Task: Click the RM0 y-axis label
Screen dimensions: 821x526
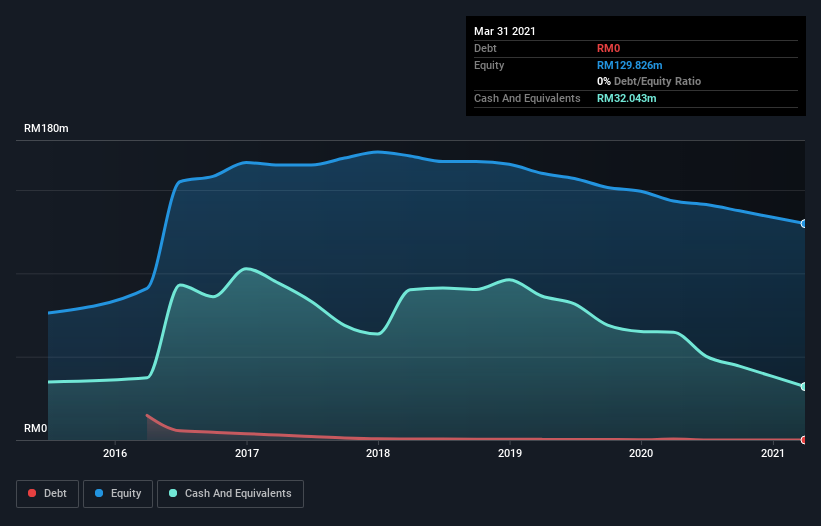Action: coord(36,428)
